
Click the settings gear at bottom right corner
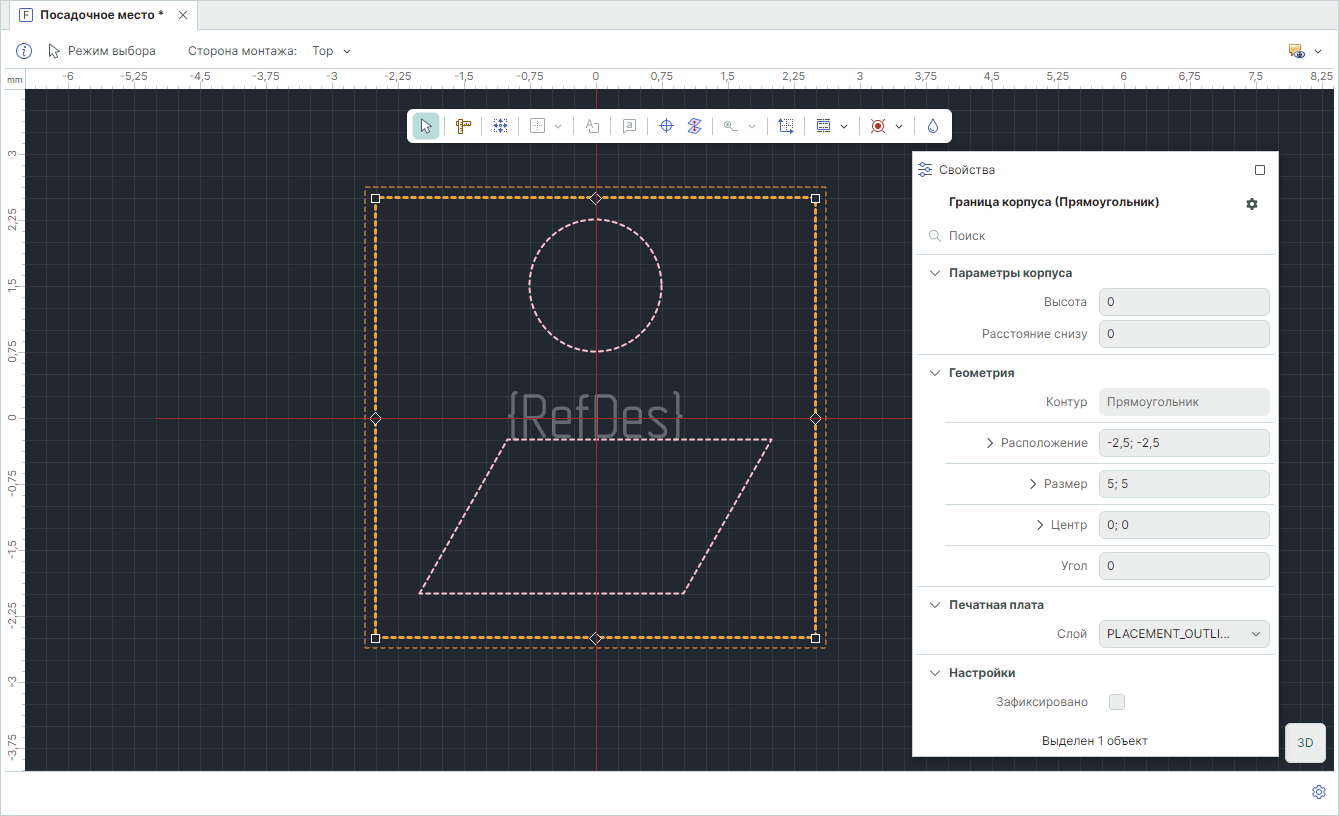tap(1318, 792)
